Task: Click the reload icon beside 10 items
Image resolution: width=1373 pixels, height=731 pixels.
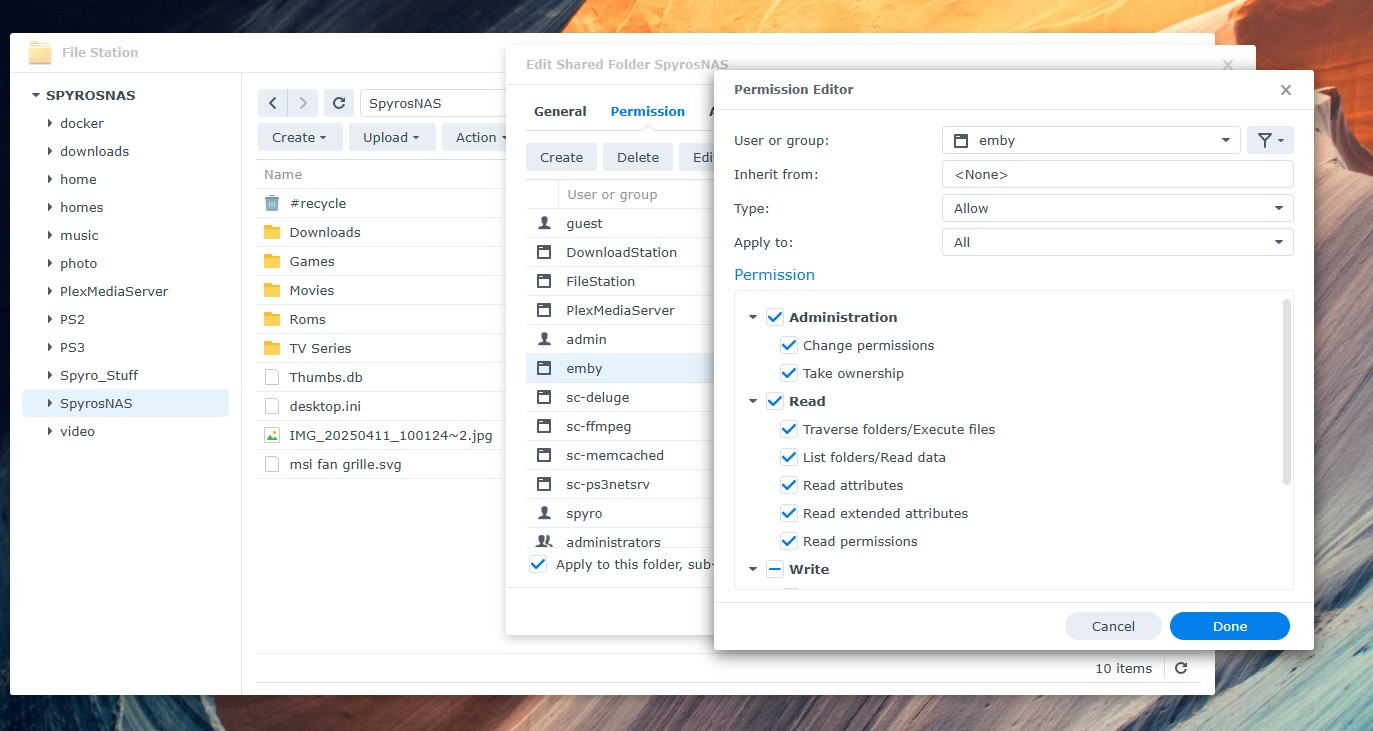Action: pos(1181,668)
